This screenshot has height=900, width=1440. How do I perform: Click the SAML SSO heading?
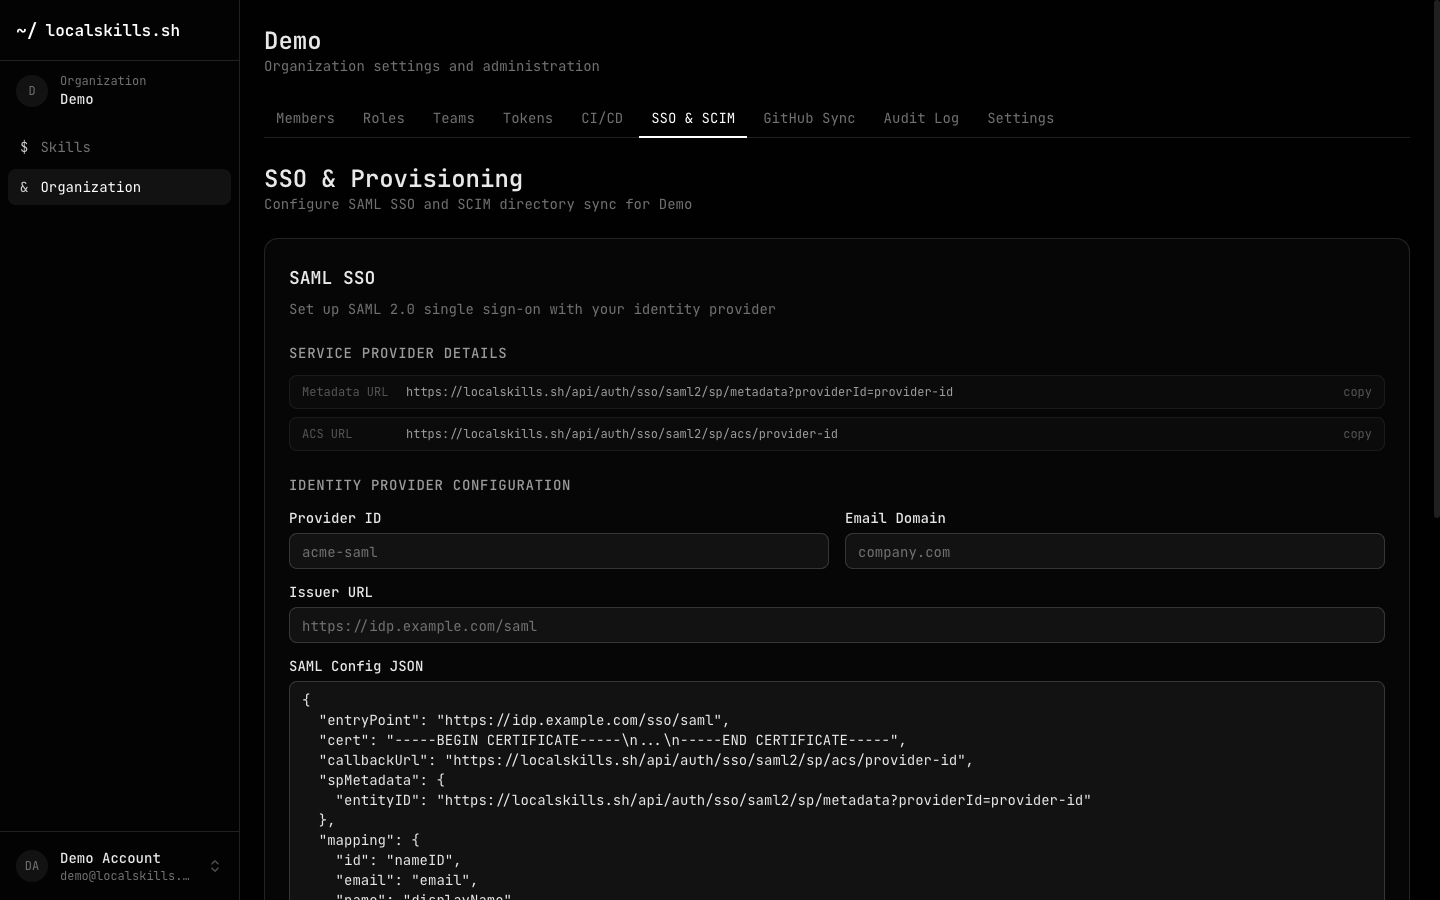point(332,278)
